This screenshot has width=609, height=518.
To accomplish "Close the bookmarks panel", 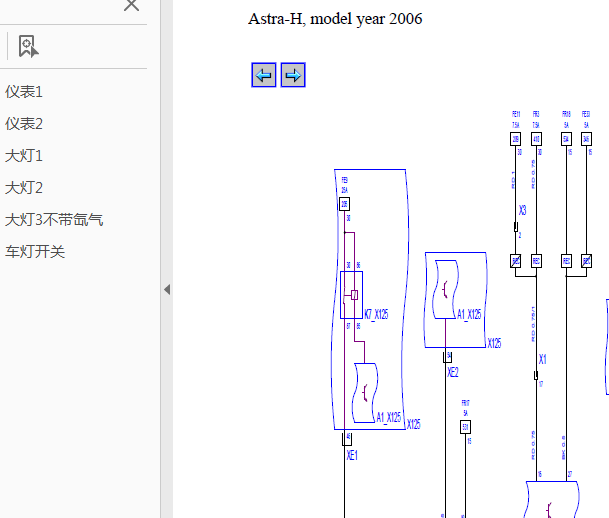I will click(x=131, y=5).
